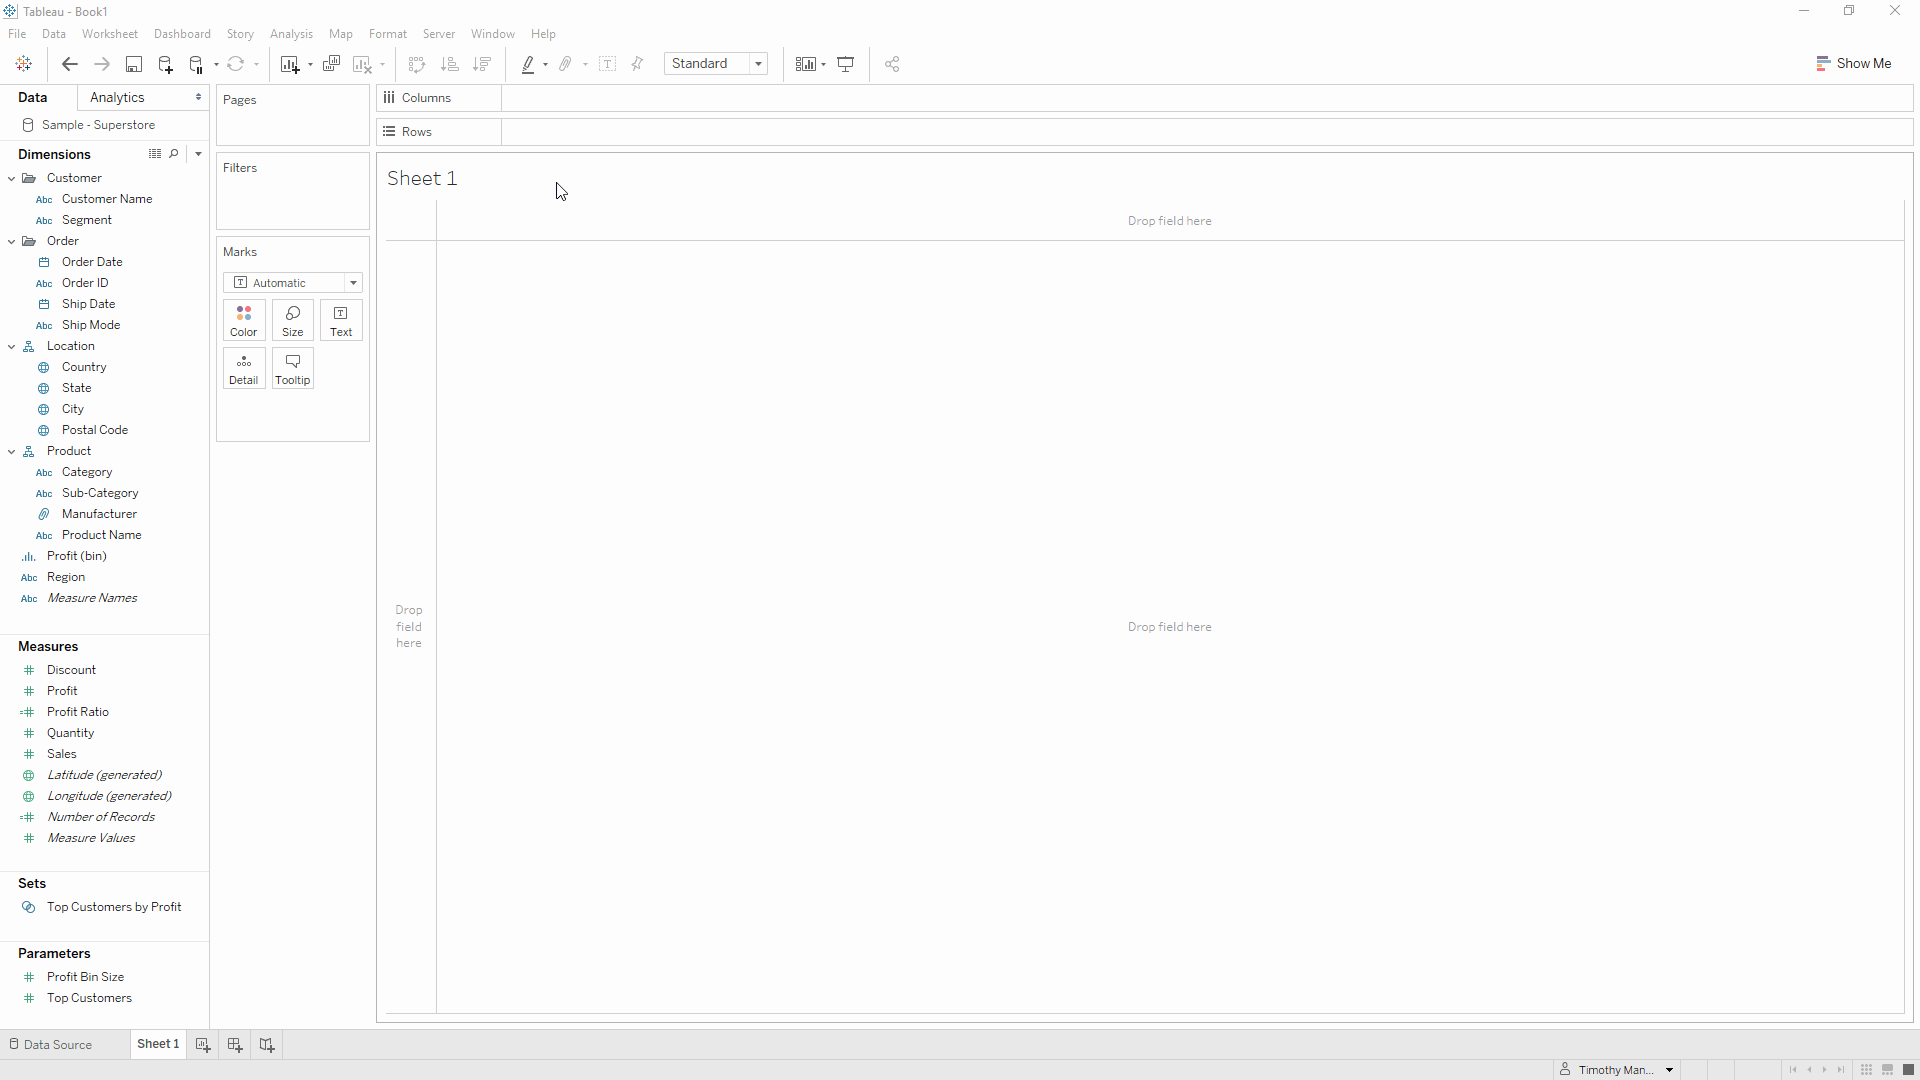Select the Profit Bin Size parameter
This screenshot has width=1920, height=1080.
pos(85,977)
